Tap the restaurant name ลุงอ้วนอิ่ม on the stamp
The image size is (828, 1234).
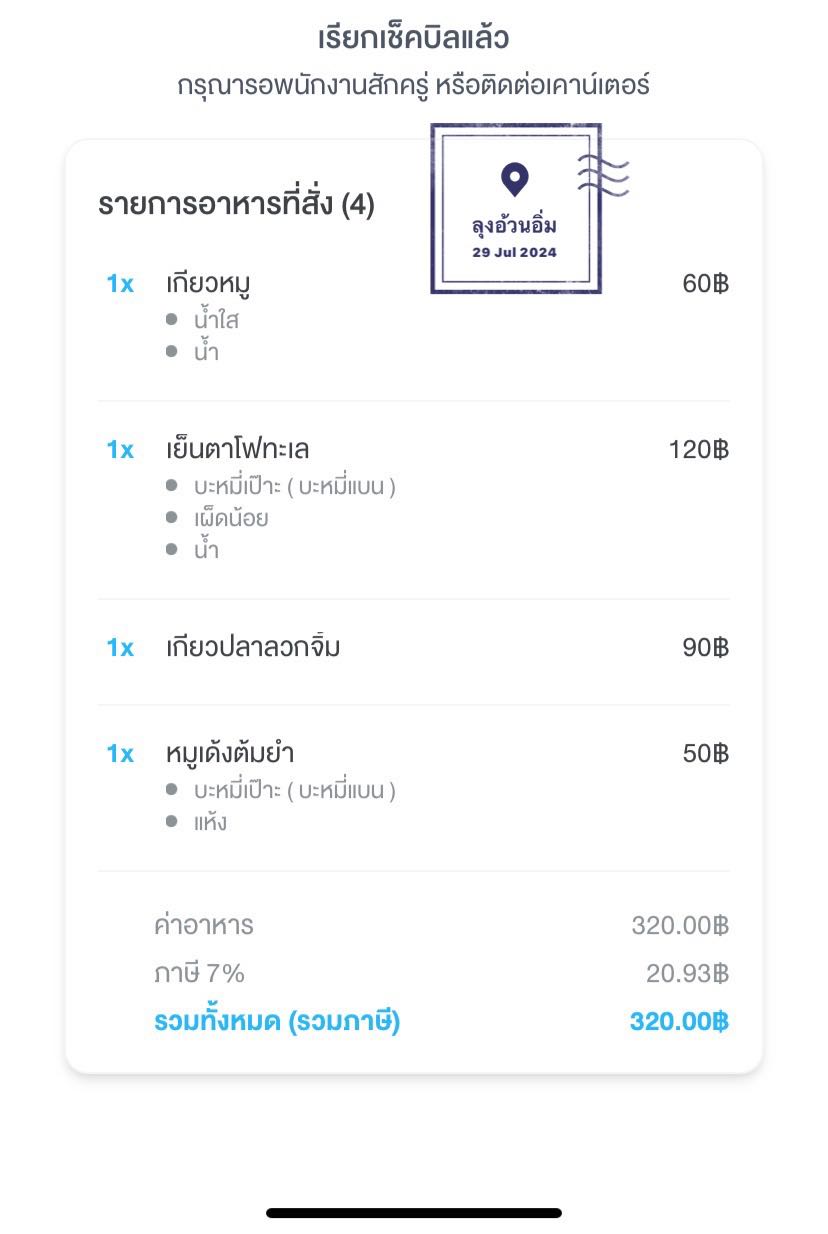515,225
